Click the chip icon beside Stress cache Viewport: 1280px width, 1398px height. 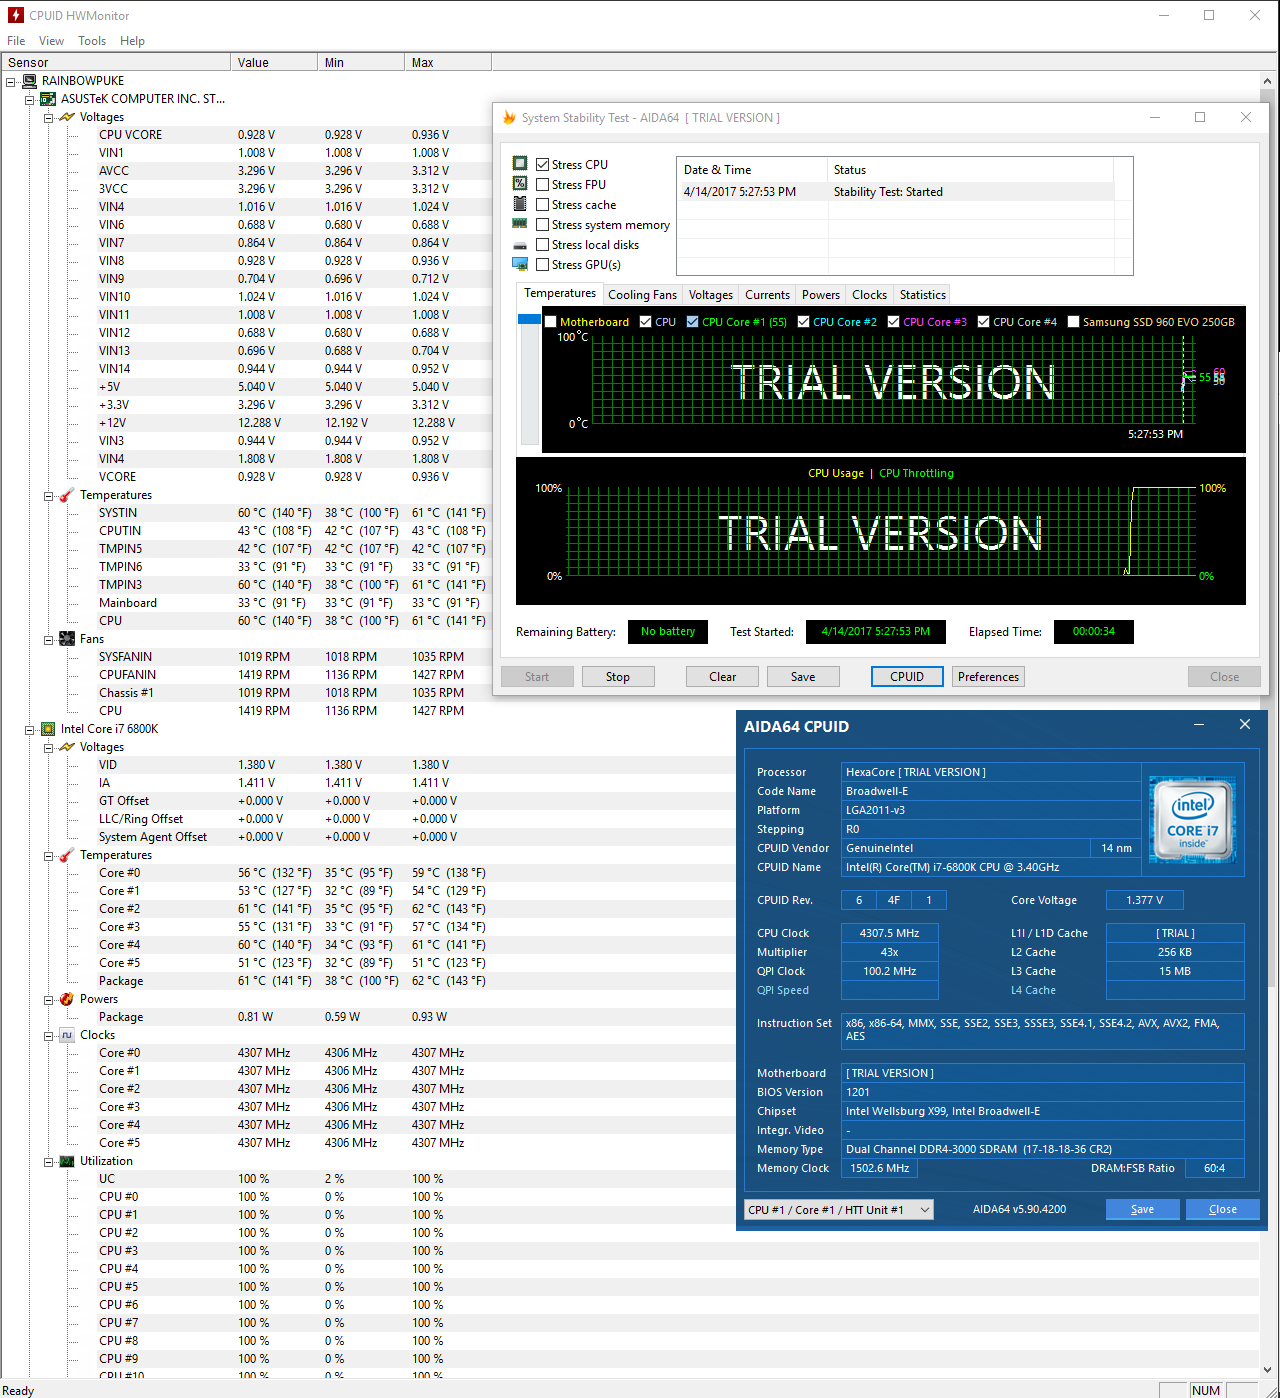tap(520, 203)
